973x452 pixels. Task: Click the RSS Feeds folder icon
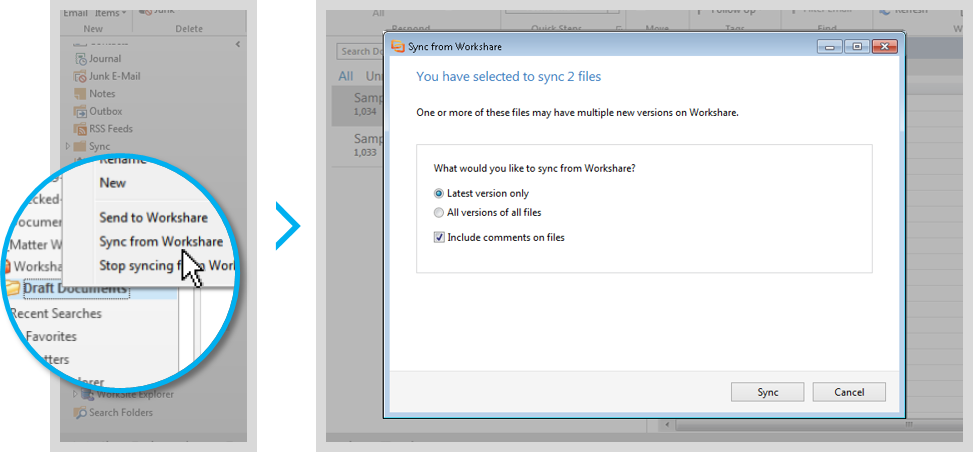80,129
